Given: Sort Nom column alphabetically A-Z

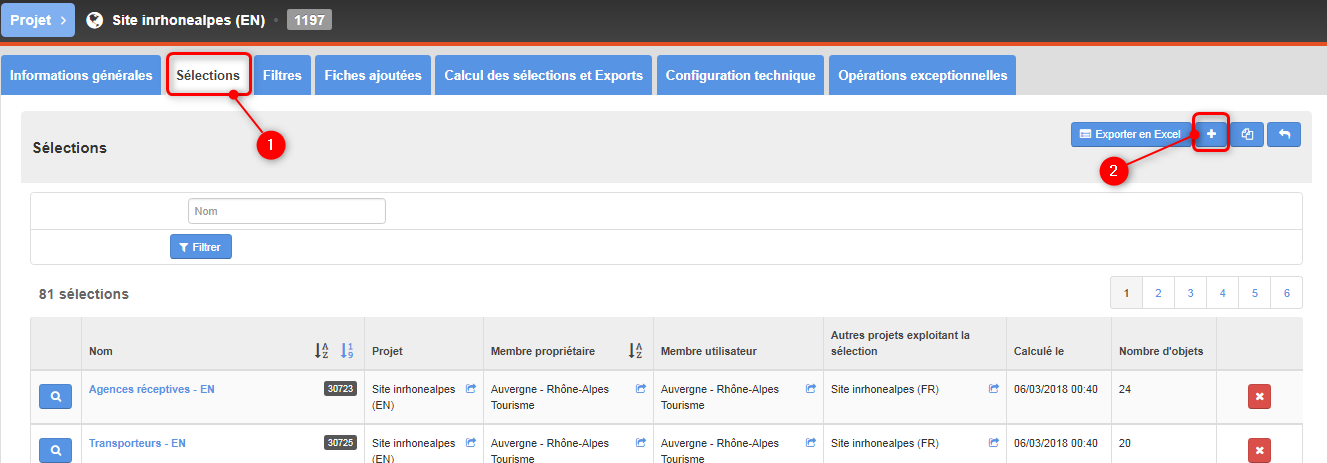Looking at the screenshot, I should coord(322,351).
